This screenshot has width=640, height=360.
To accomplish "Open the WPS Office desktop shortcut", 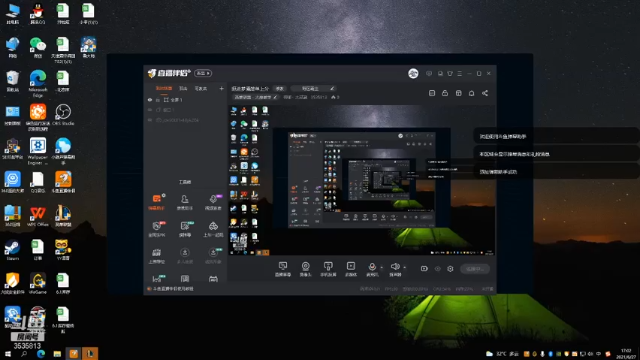I will tap(38, 216).
